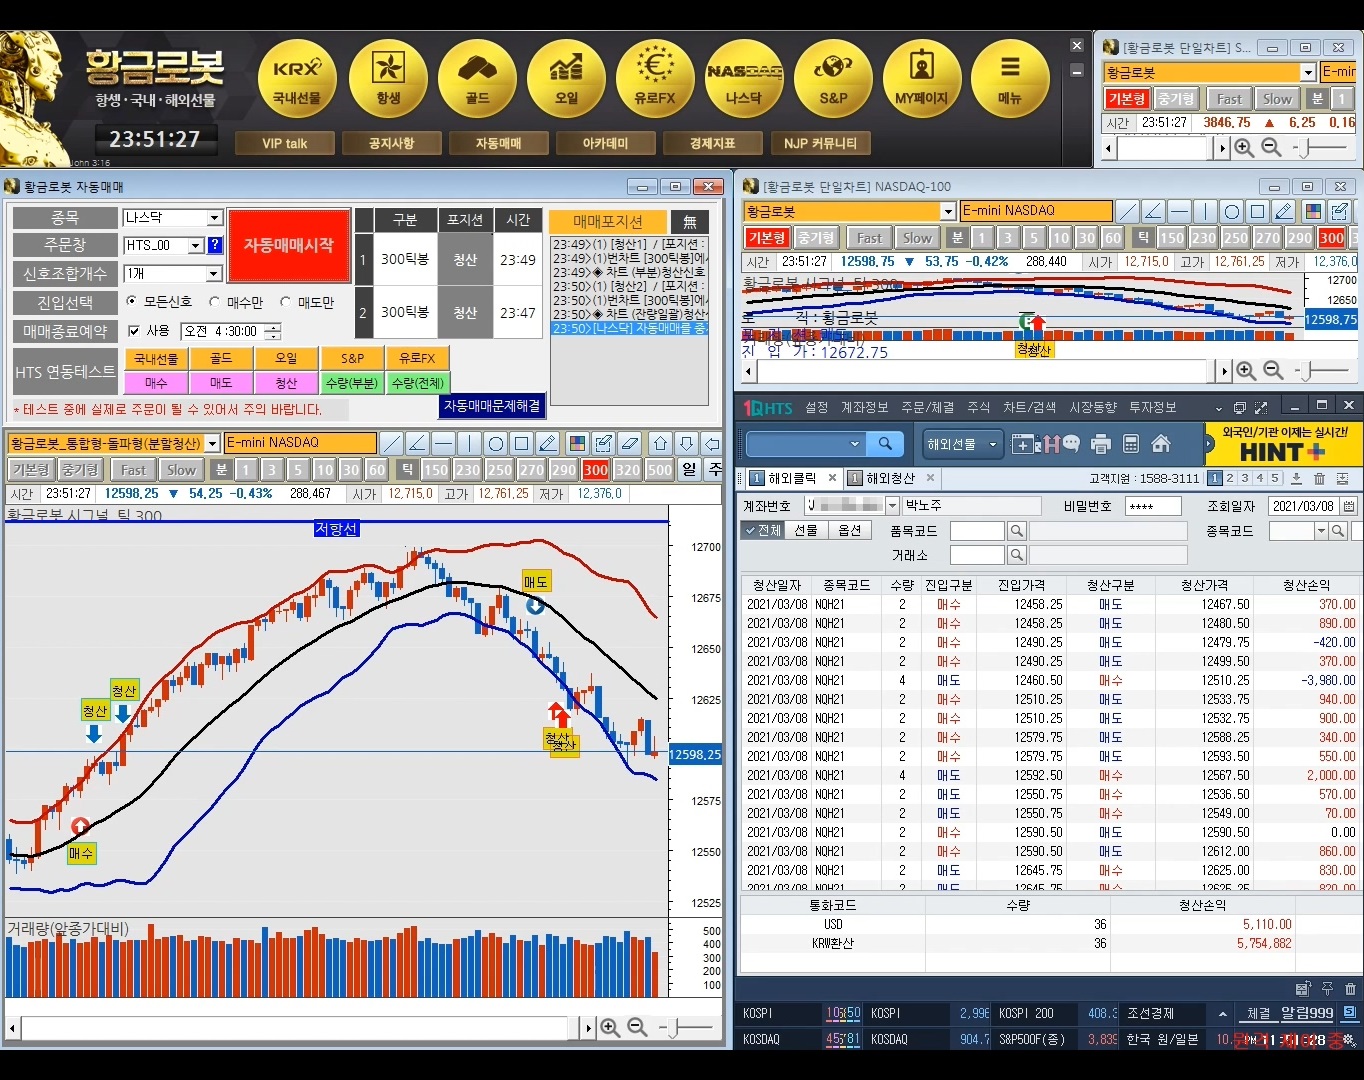
Task: Expand 1QHTS search box dropdown arrow
Action: (x=854, y=444)
